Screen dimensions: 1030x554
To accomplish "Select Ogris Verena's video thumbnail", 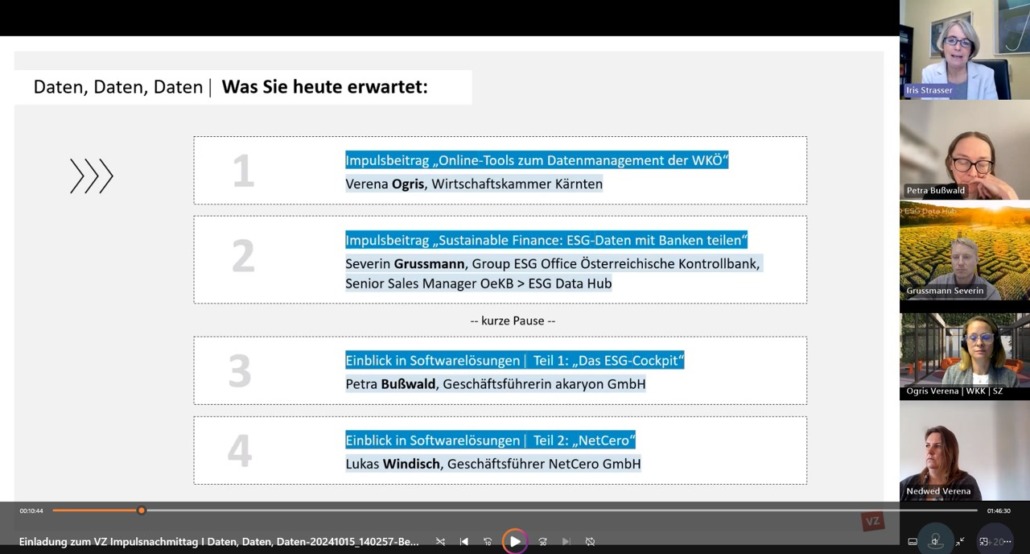I will (x=964, y=350).
